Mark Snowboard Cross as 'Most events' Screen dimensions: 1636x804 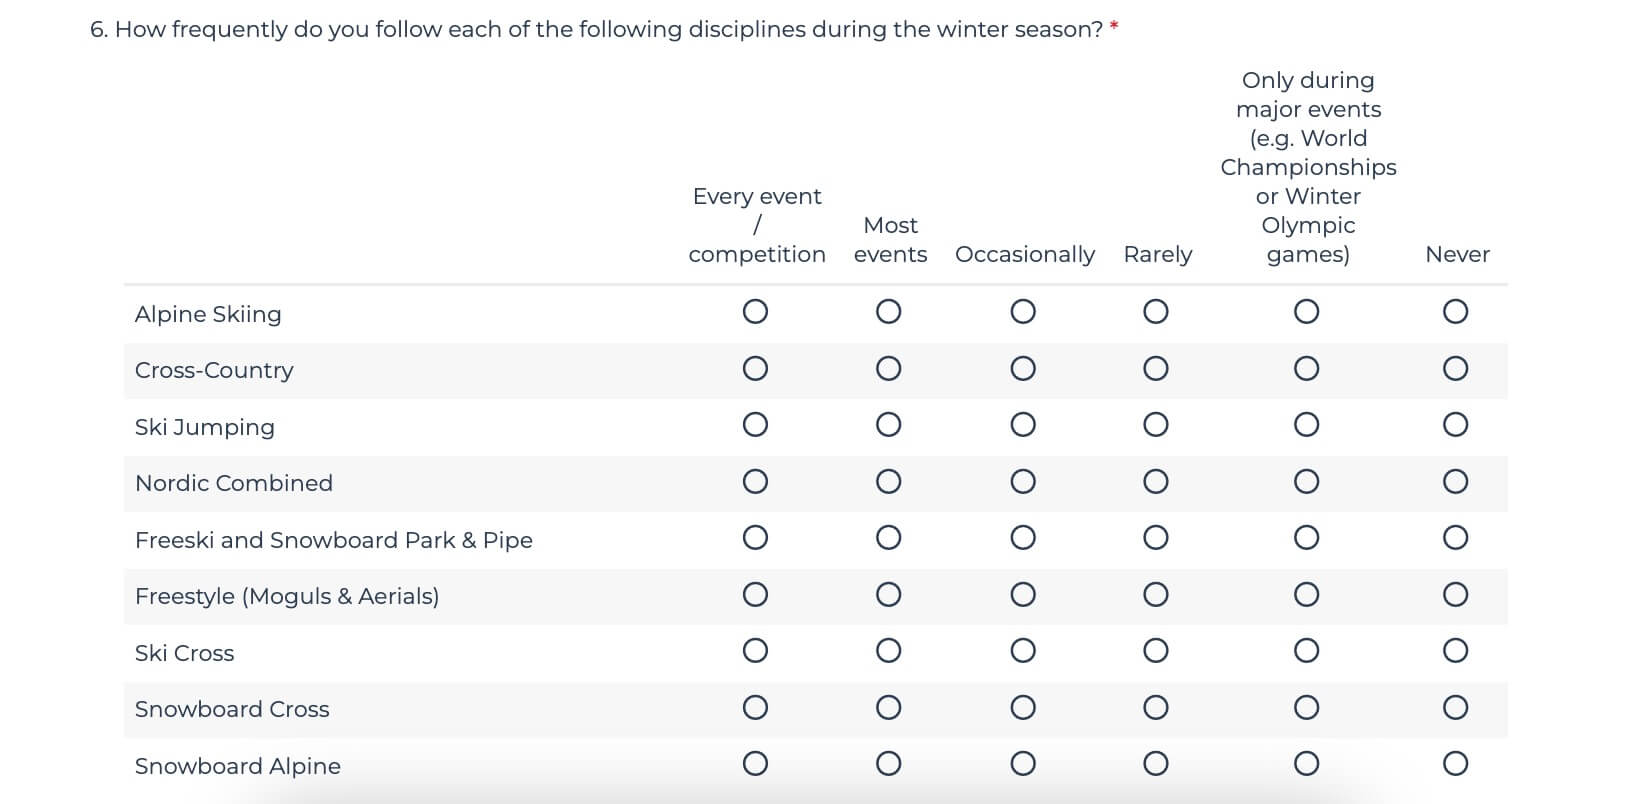point(888,708)
